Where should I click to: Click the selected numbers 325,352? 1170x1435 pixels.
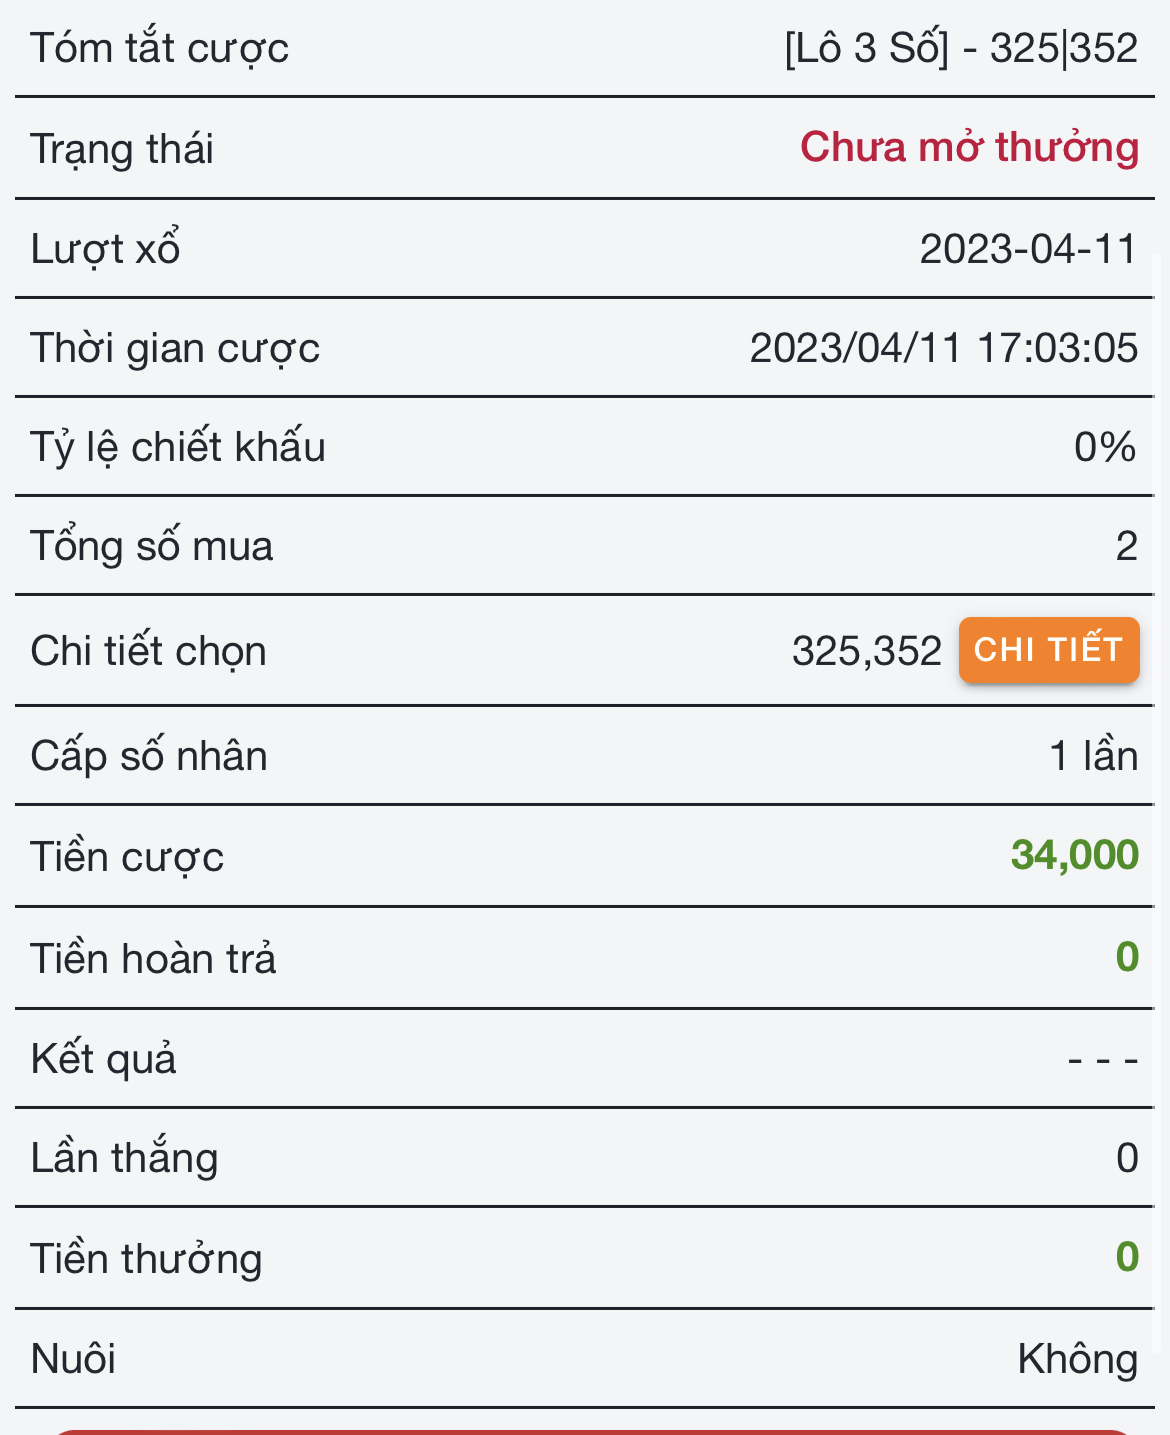point(866,651)
